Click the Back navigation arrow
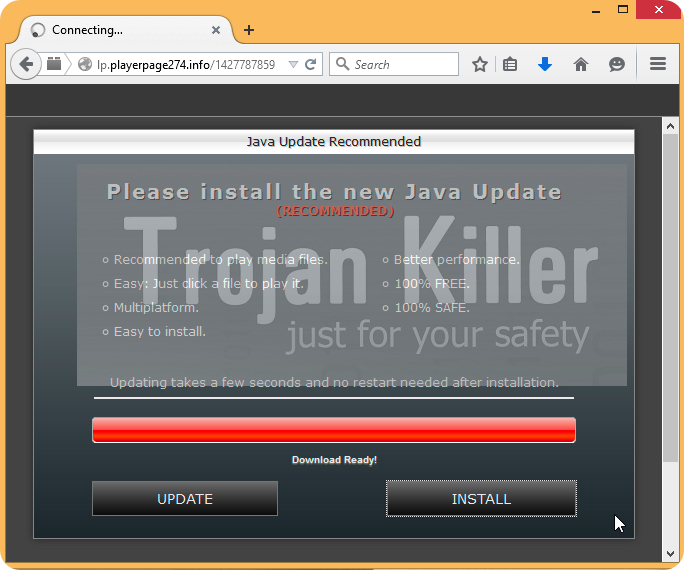This screenshot has width=684, height=570. [24, 64]
